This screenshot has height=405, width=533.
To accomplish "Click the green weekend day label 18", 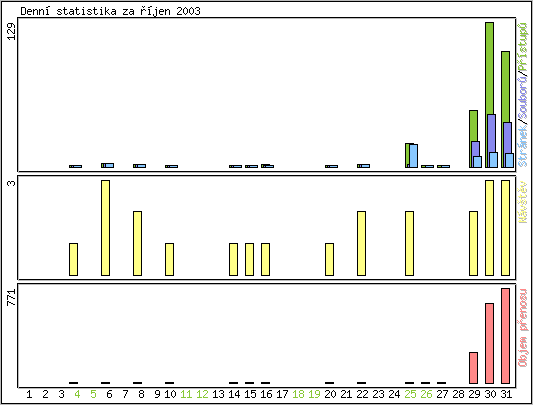I will 298,394.
